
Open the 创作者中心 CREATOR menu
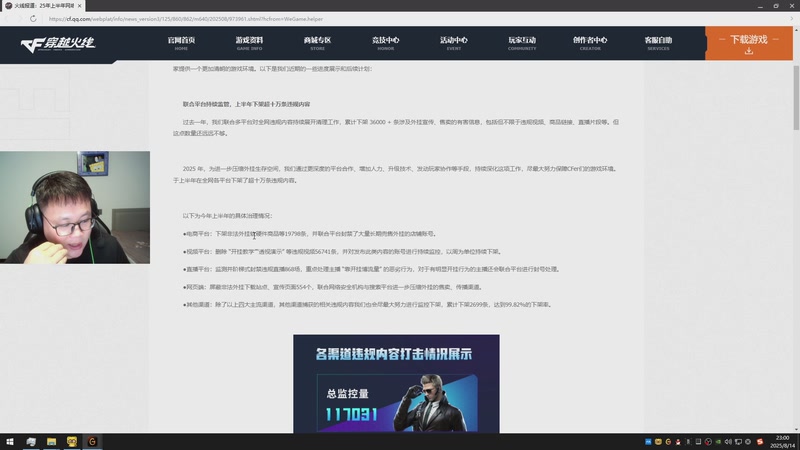pos(590,43)
